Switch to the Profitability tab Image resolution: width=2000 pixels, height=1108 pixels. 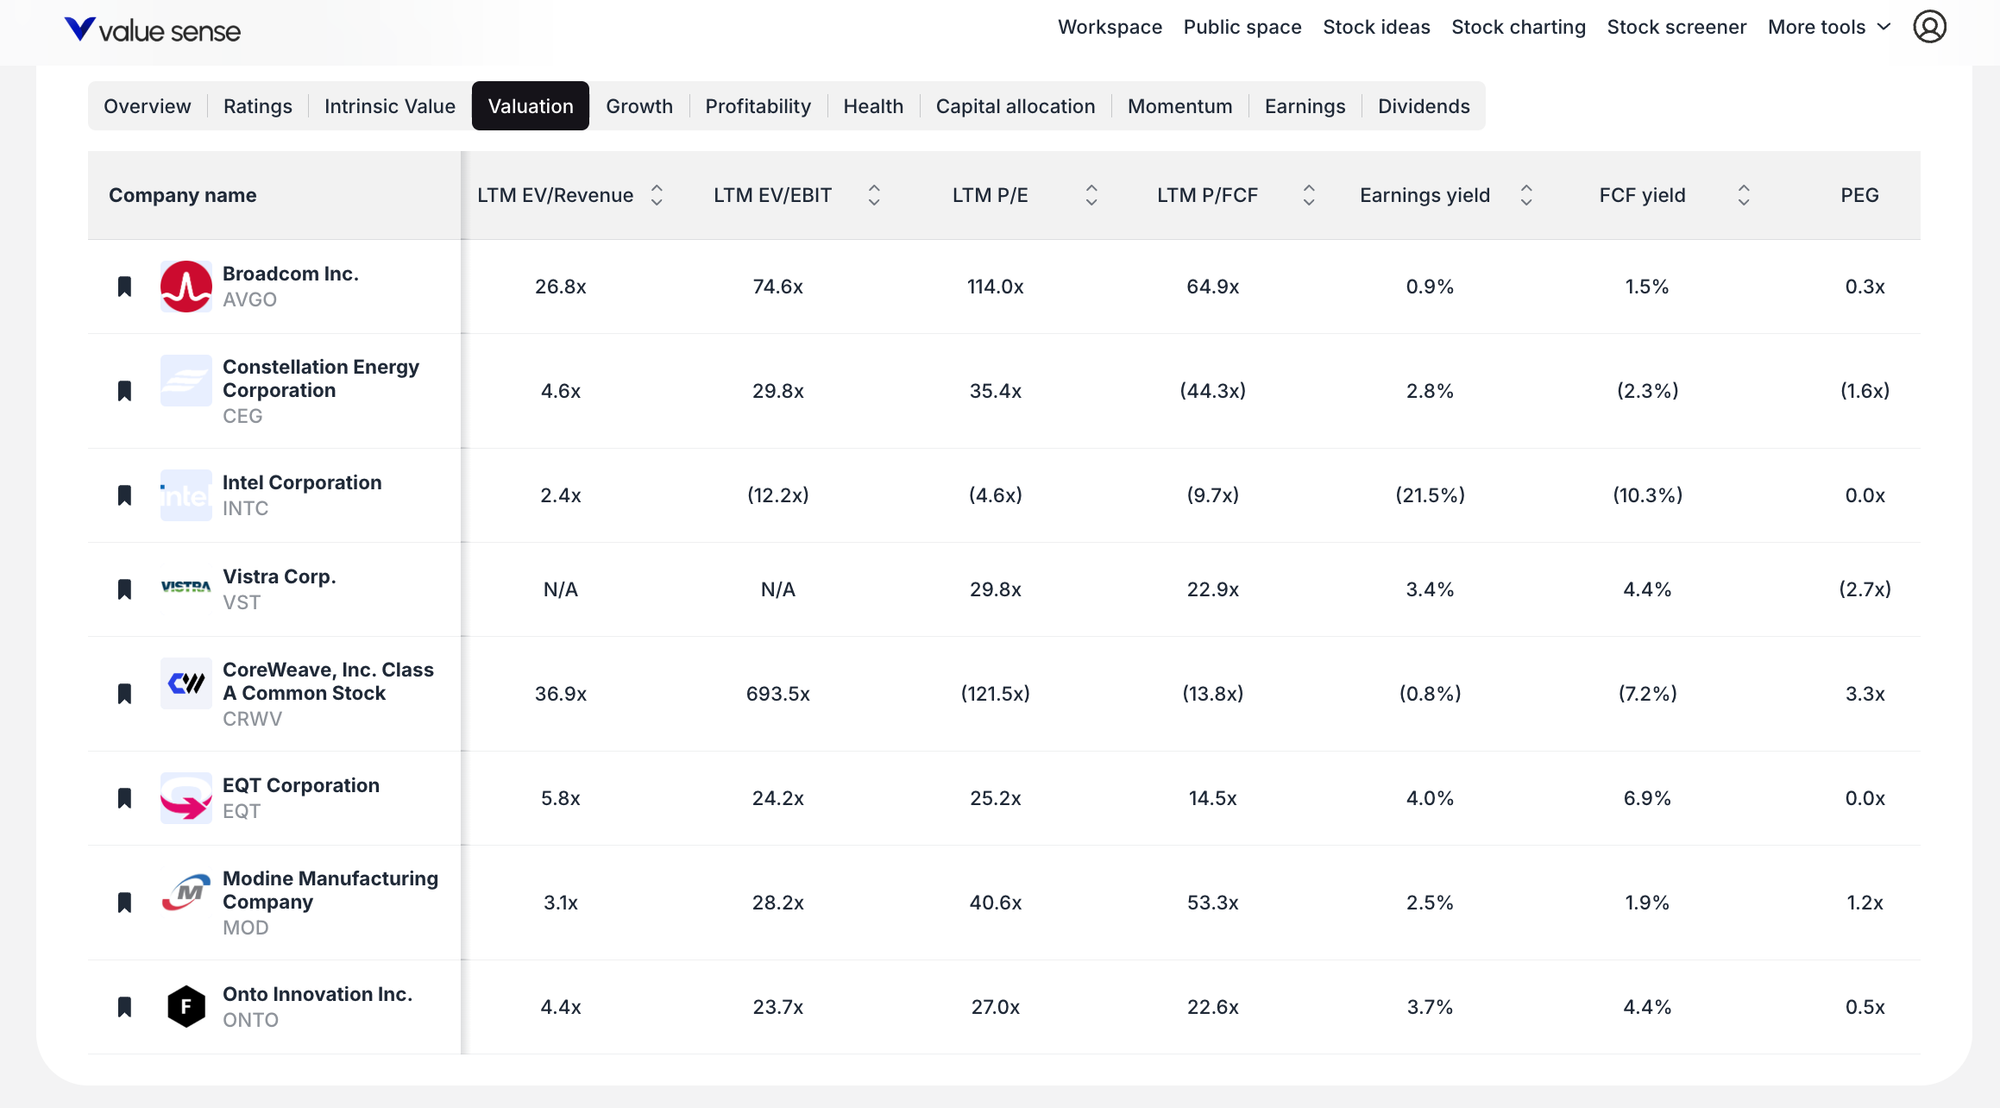tap(757, 106)
